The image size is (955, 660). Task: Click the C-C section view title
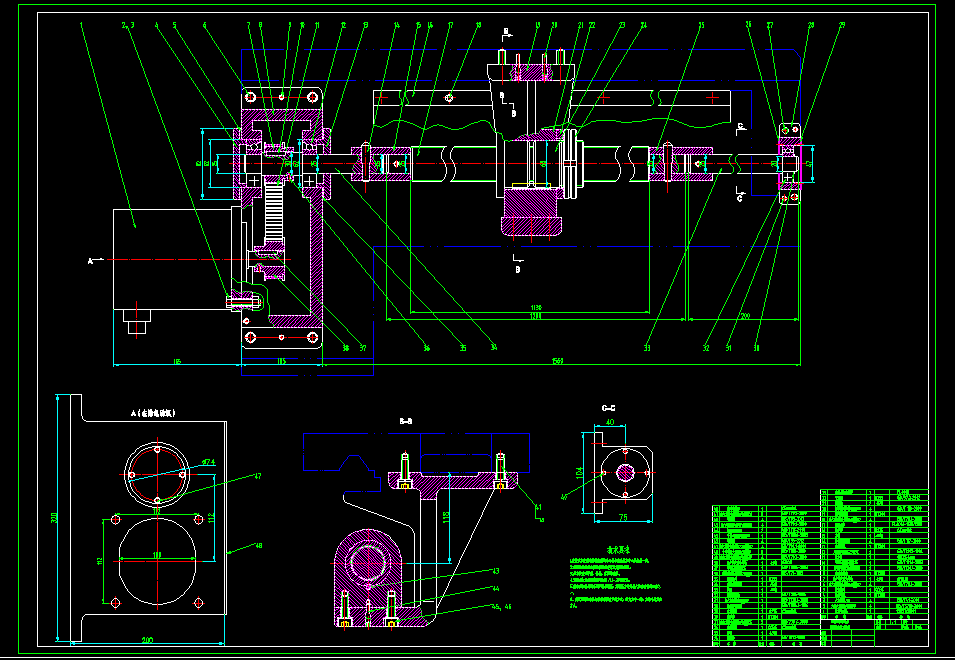click(608, 408)
